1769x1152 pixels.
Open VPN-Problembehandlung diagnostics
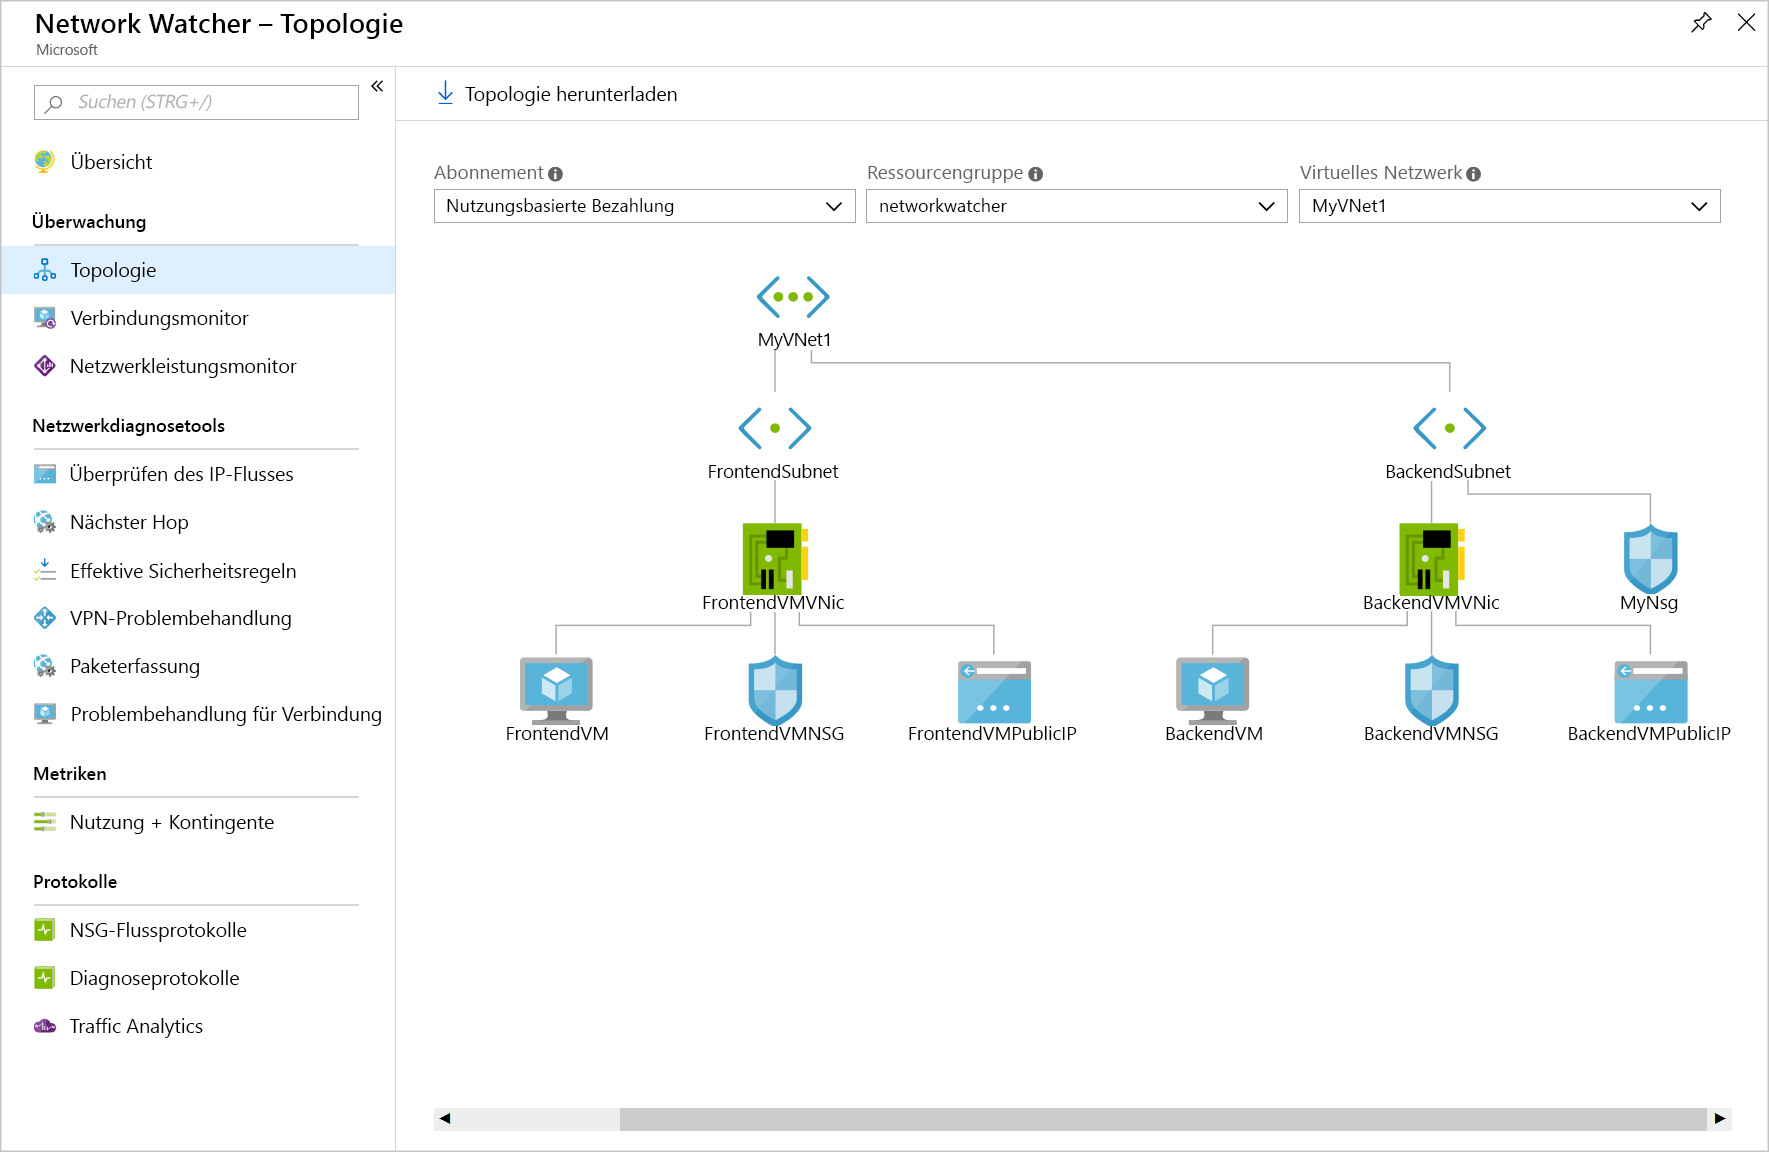[180, 618]
